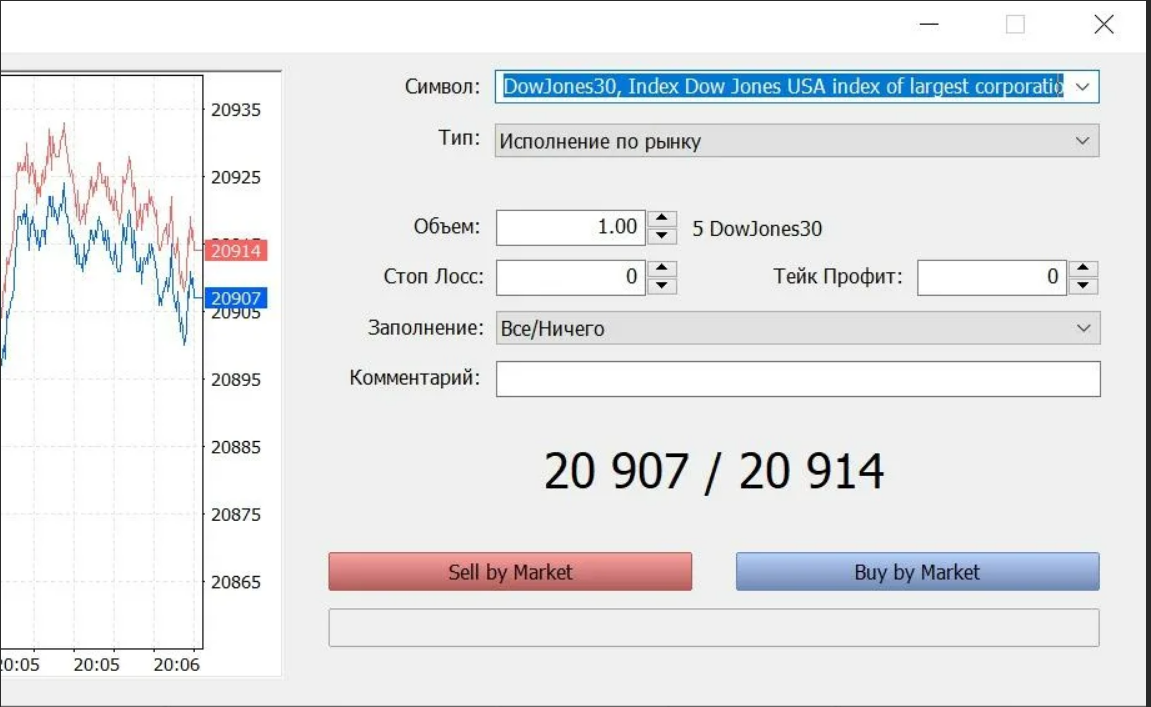Screen dimensions: 1151x707
Task: Open the Тип execution type dropdown
Action: 797,140
